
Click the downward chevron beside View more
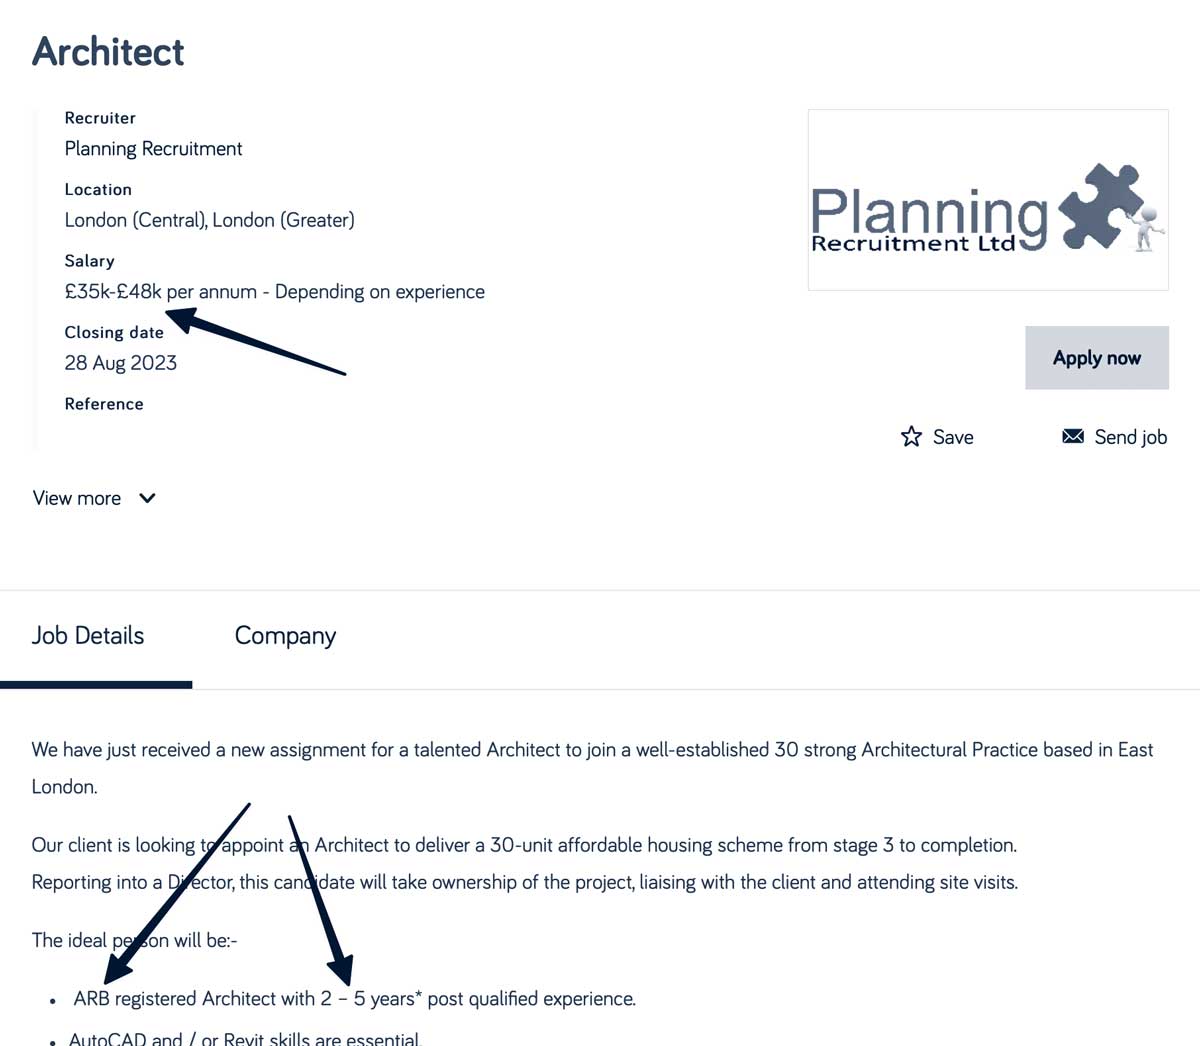tap(146, 498)
